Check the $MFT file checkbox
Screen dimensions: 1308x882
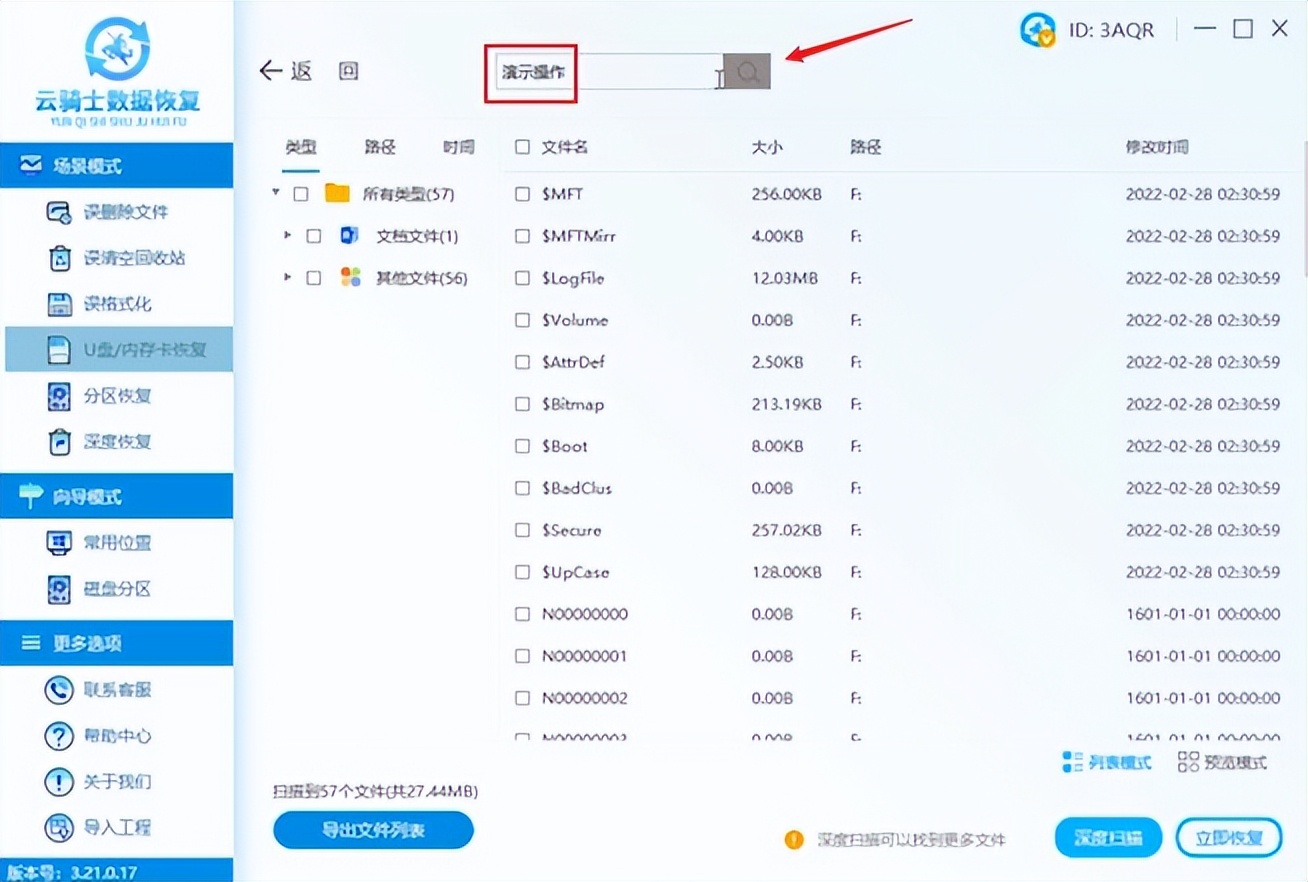tap(521, 194)
